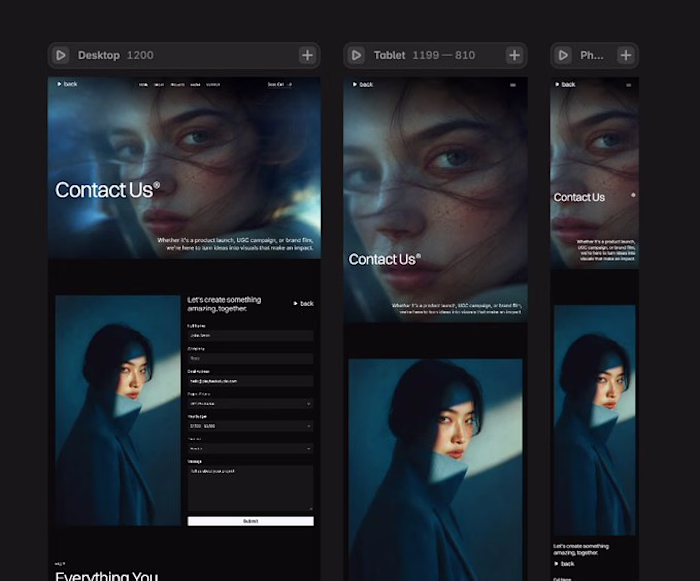
Task: Select the Tablet breakpoint label
Action: tap(390, 55)
